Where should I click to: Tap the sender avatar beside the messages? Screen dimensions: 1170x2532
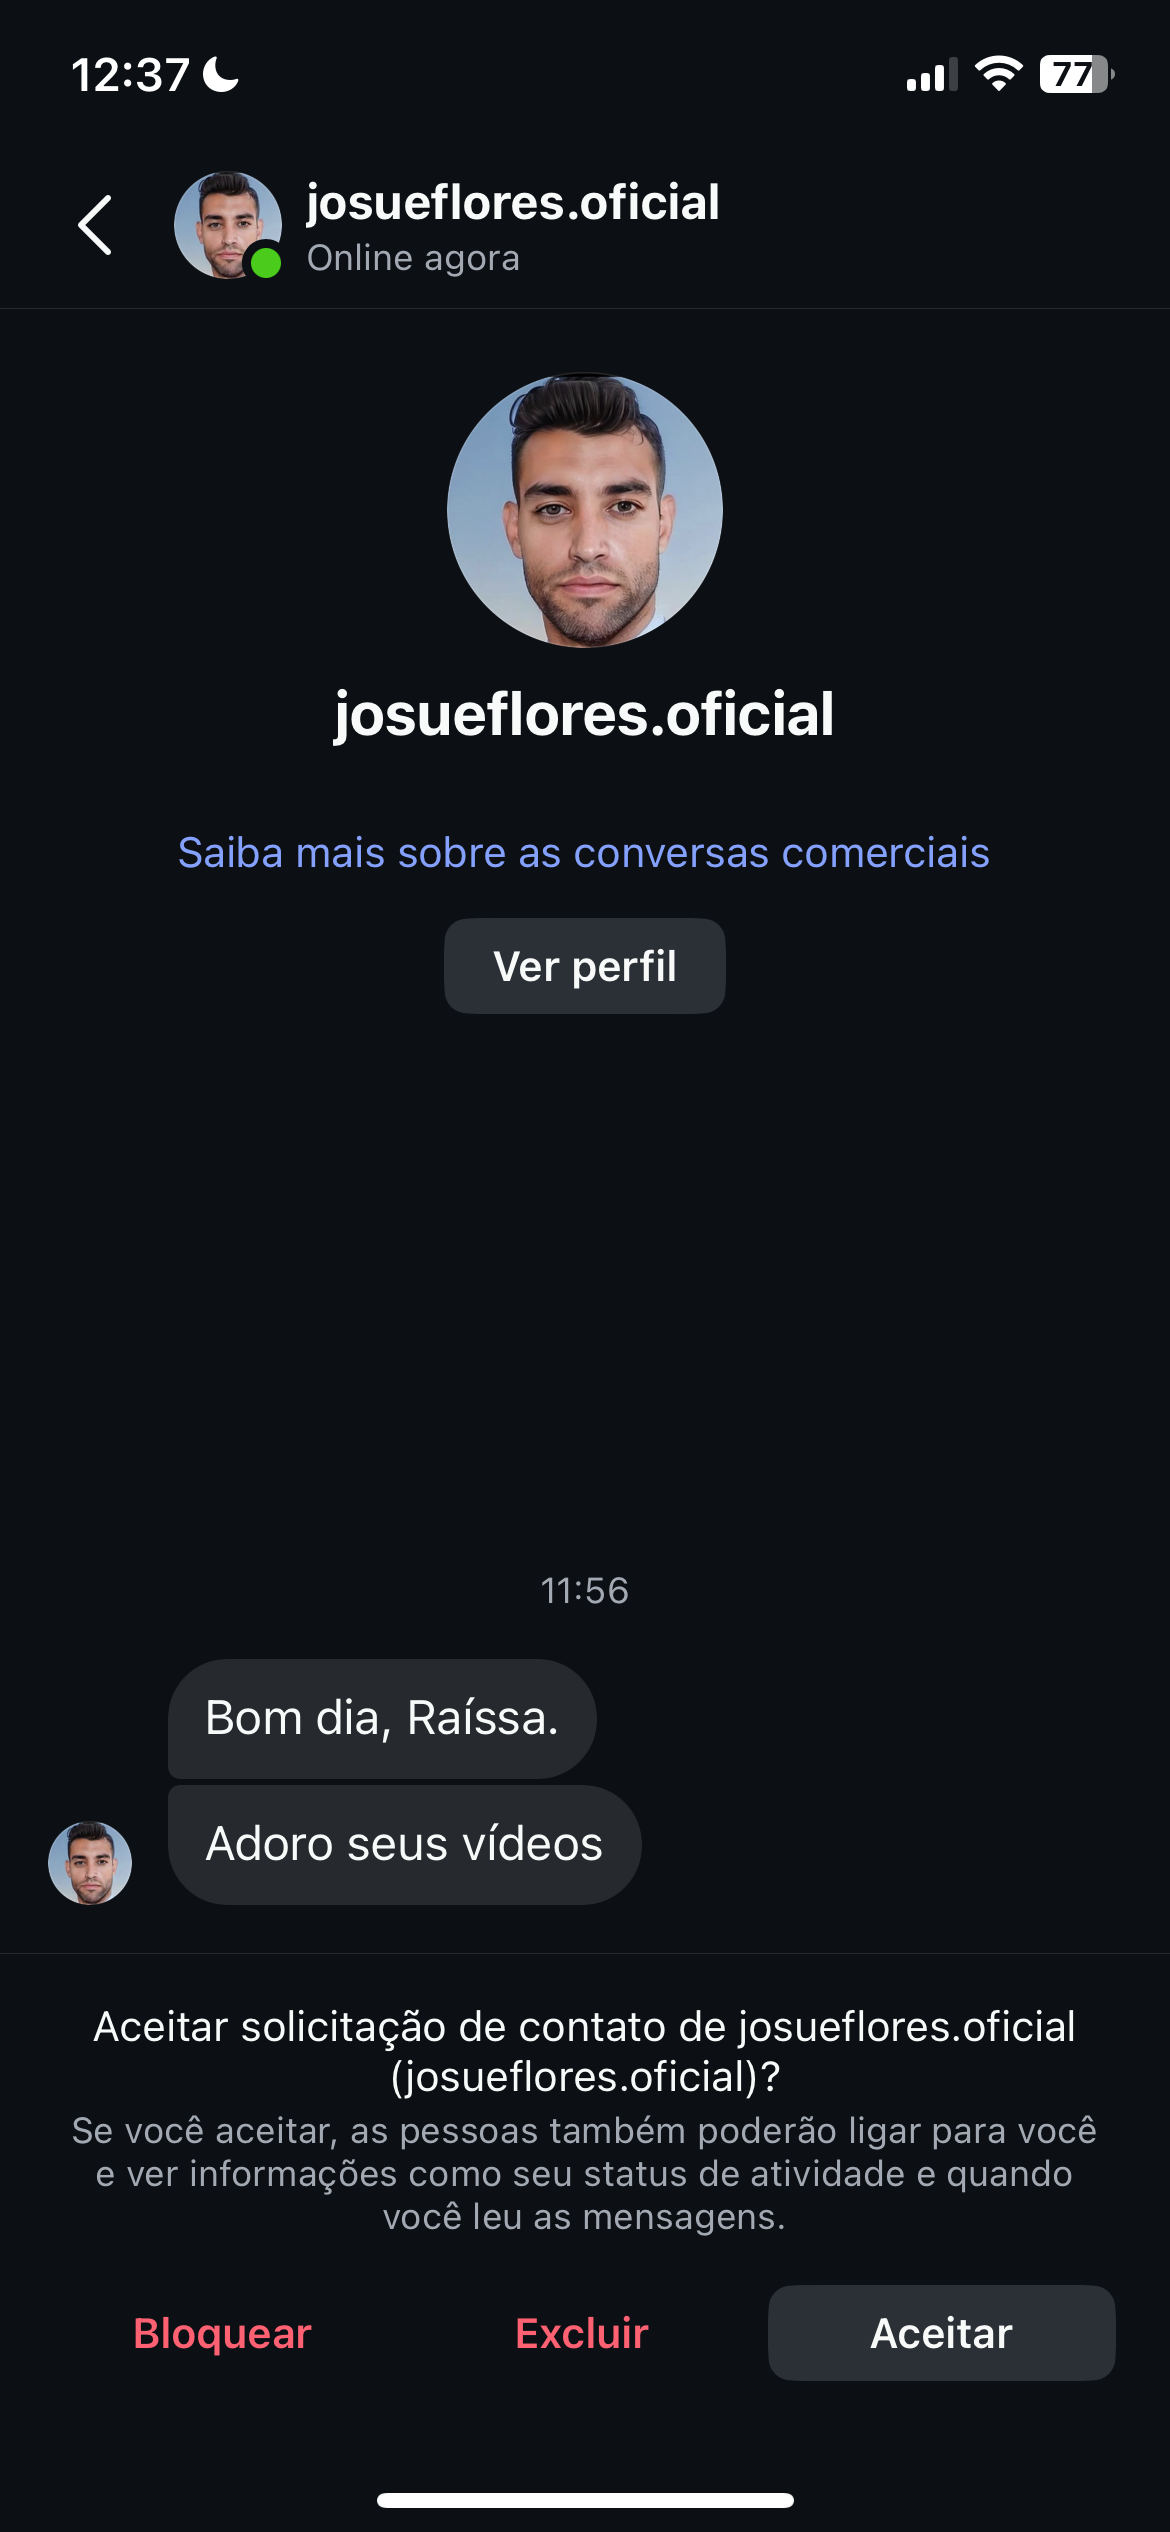90,1862
